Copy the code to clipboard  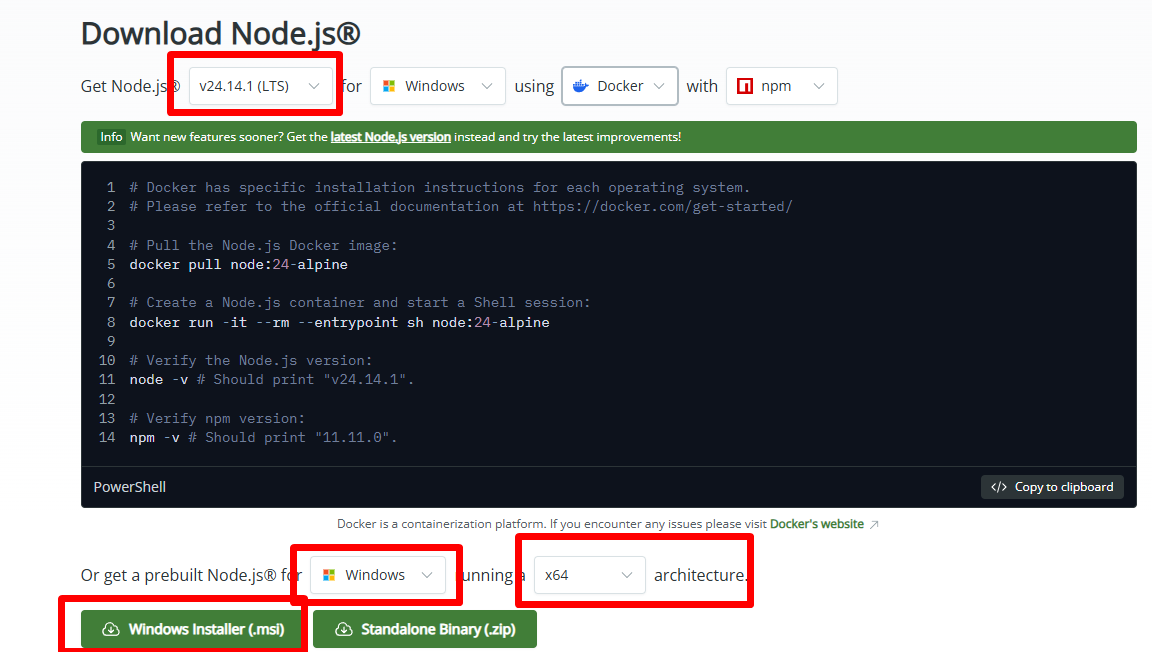point(1052,487)
